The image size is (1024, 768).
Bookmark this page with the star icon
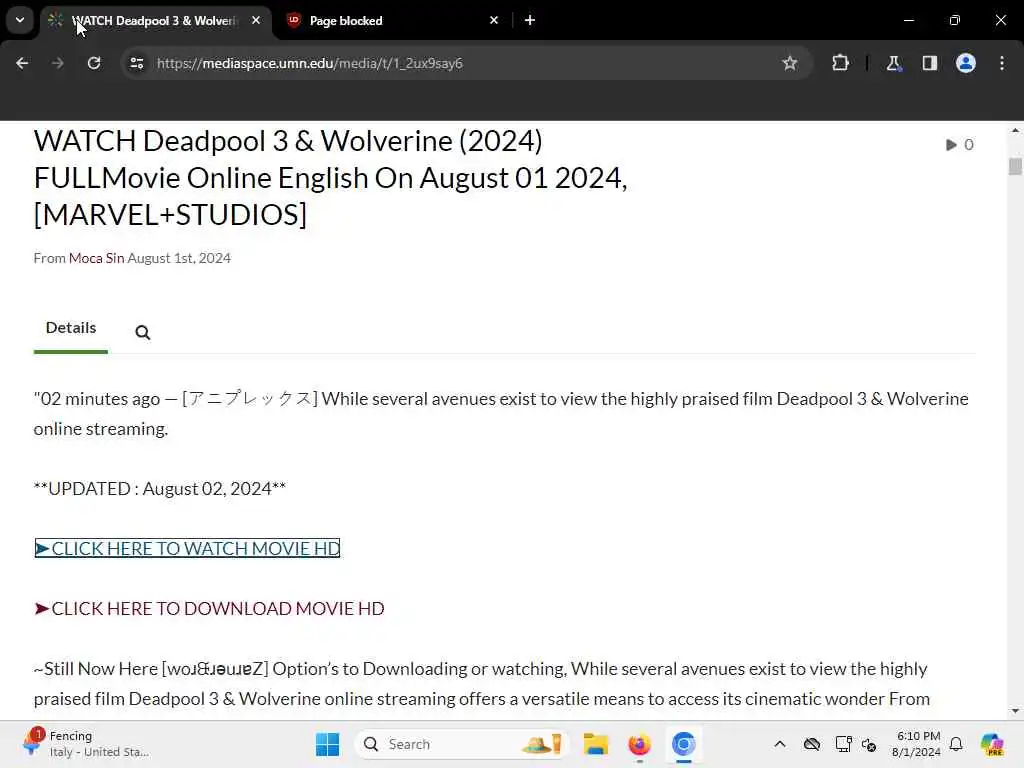(x=790, y=63)
